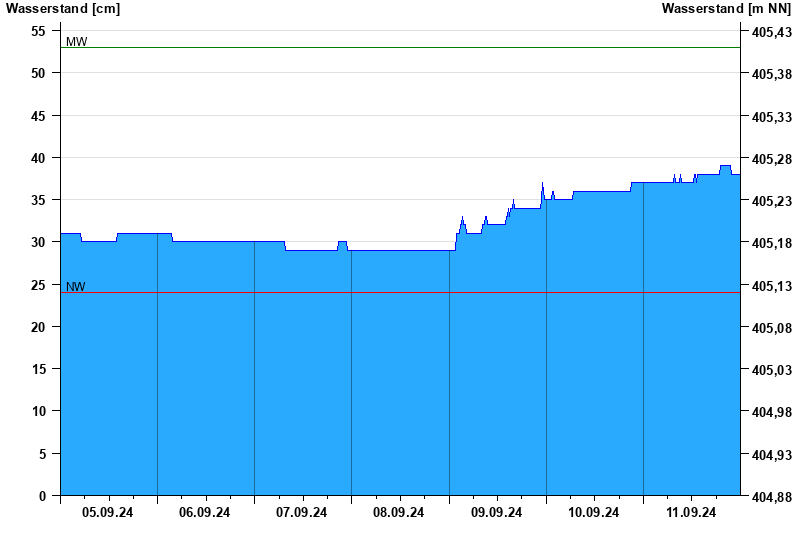Click the left axis value 15
This screenshot has height=550, width=800.
38,369
